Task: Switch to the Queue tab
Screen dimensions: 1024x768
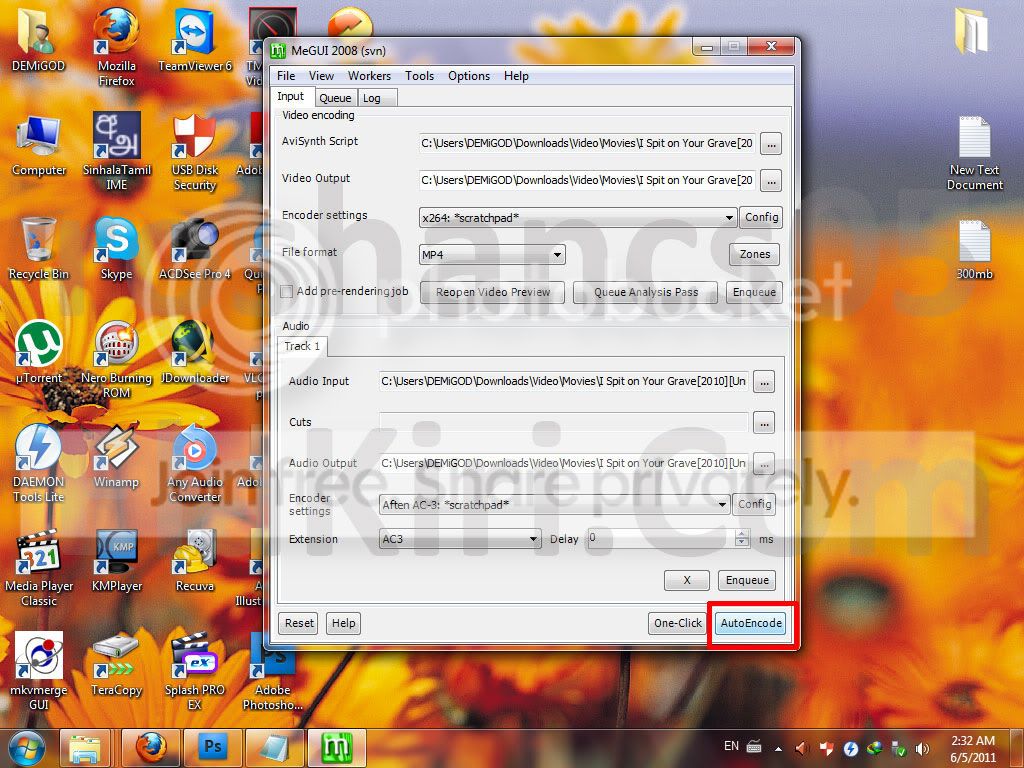Action: (x=336, y=98)
